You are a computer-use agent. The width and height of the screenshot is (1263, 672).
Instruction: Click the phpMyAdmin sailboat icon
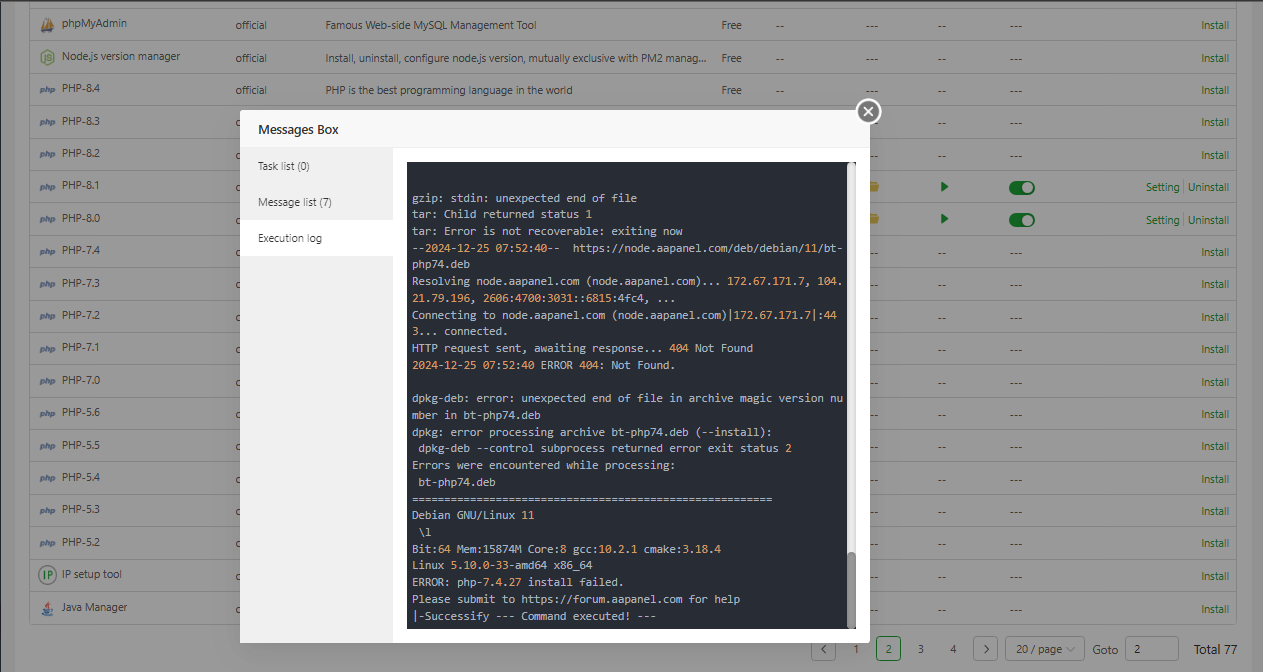point(47,24)
